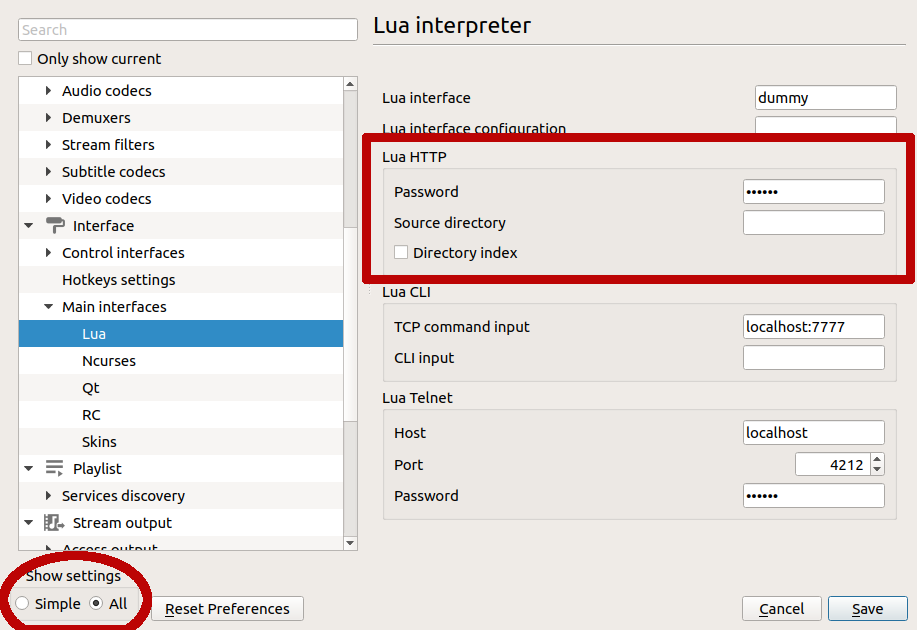Image resolution: width=917 pixels, height=630 pixels.
Task: Select the All settings radio button
Action: tap(97, 604)
